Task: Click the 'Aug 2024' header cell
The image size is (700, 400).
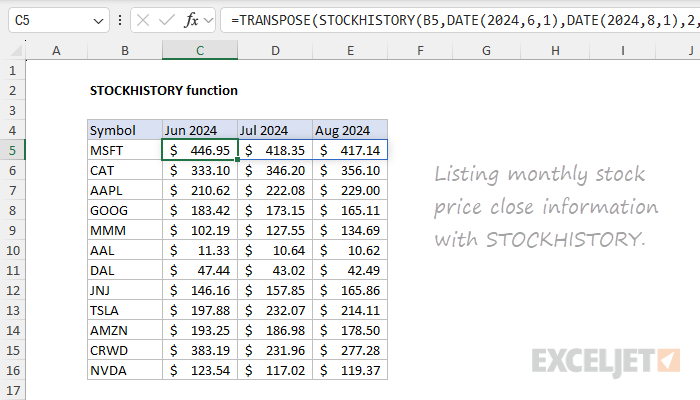Action: point(350,130)
